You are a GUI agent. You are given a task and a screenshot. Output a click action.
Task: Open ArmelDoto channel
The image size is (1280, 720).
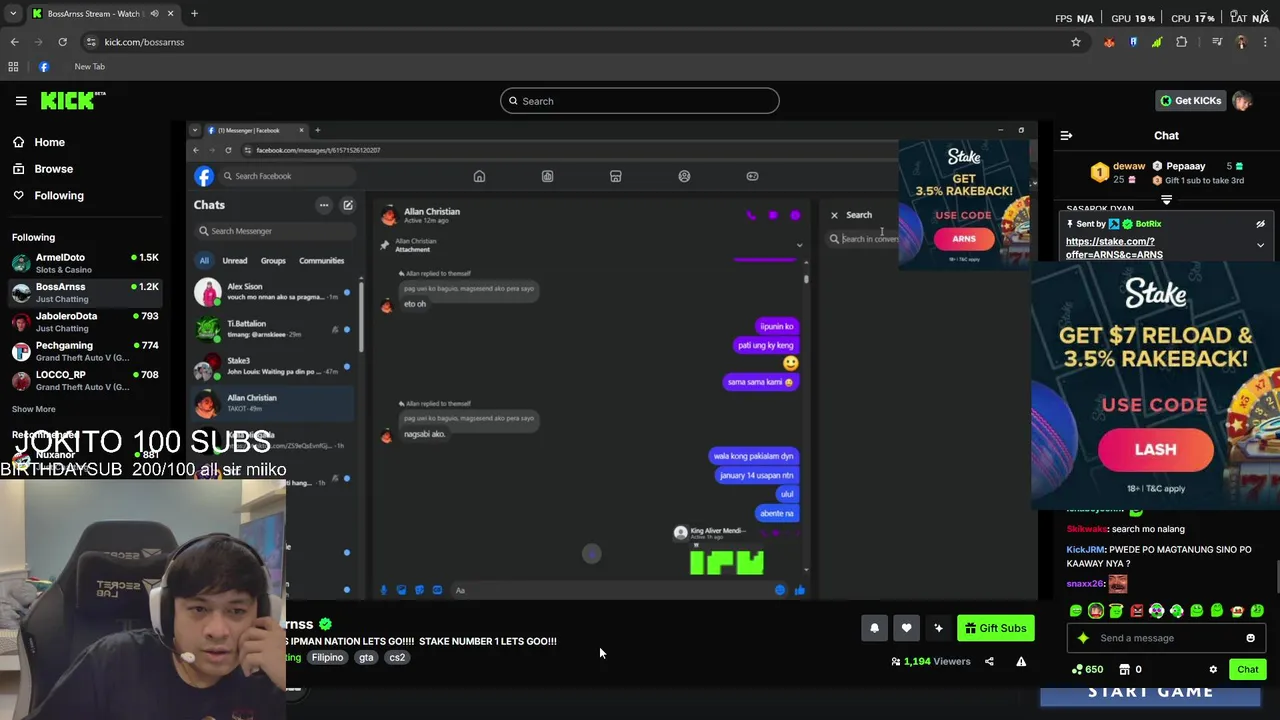tap(85, 263)
